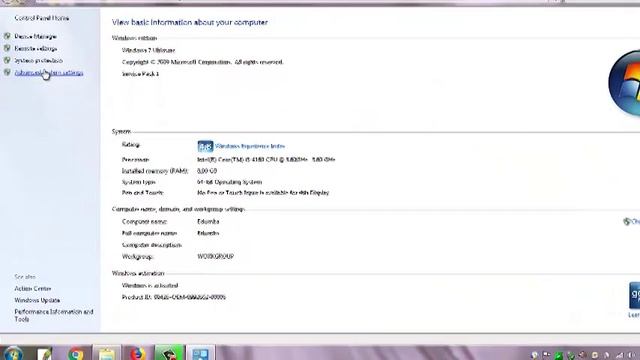Open Device Manager link

point(36,36)
